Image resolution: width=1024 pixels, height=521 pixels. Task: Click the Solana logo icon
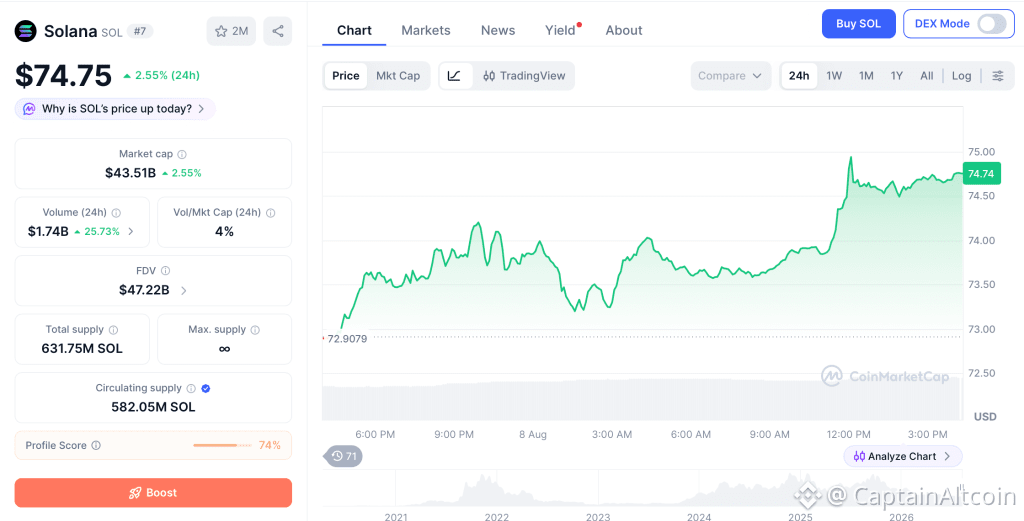click(x=26, y=31)
